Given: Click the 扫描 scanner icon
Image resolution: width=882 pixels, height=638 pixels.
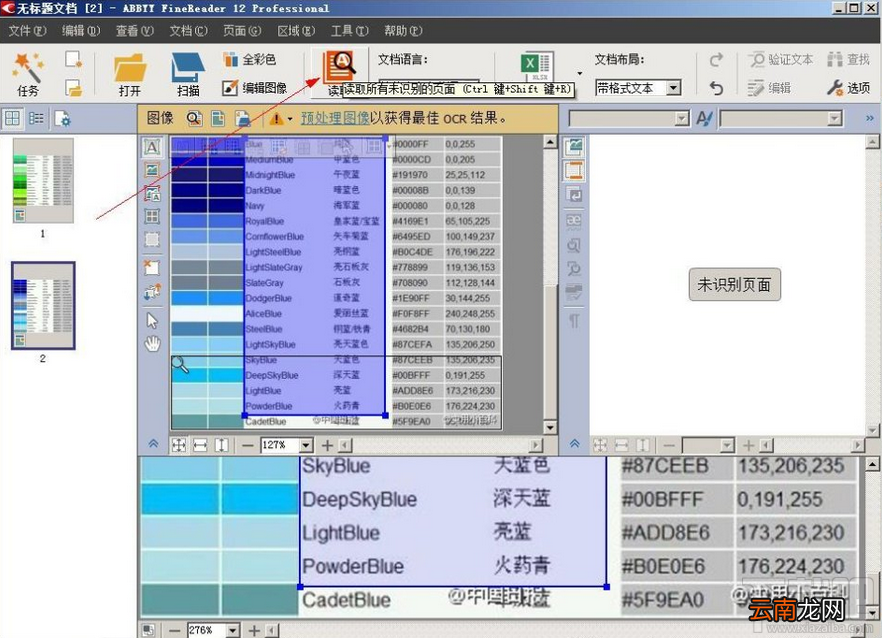Looking at the screenshot, I should coord(188,74).
